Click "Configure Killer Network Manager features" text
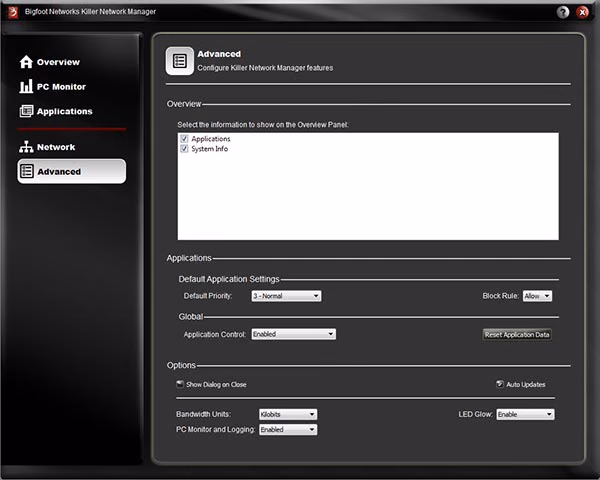 265,68
